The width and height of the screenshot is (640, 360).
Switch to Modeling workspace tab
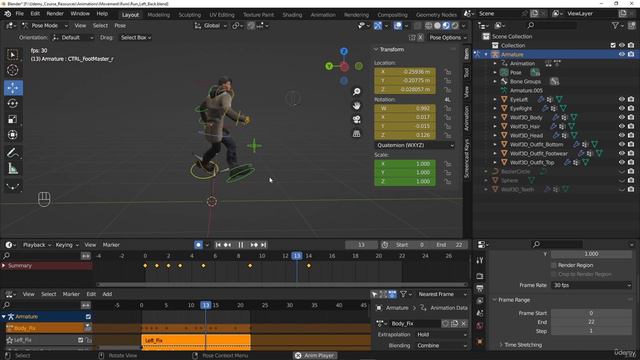pos(158,15)
